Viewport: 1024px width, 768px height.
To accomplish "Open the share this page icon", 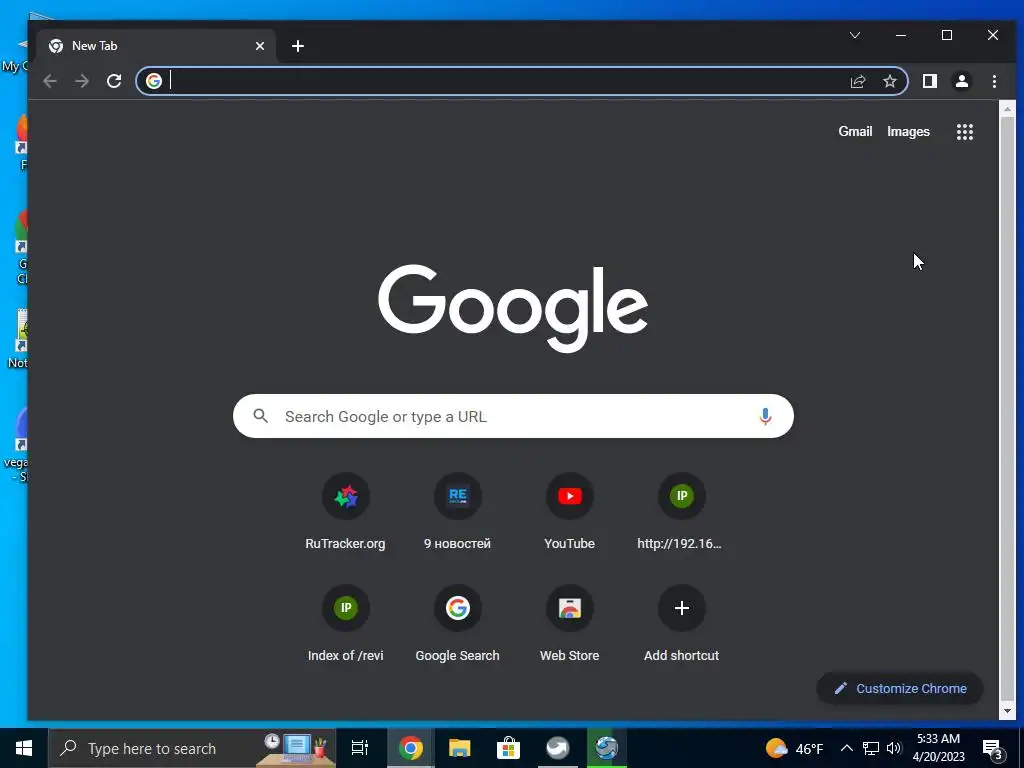I will pyautogui.click(x=857, y=81).
